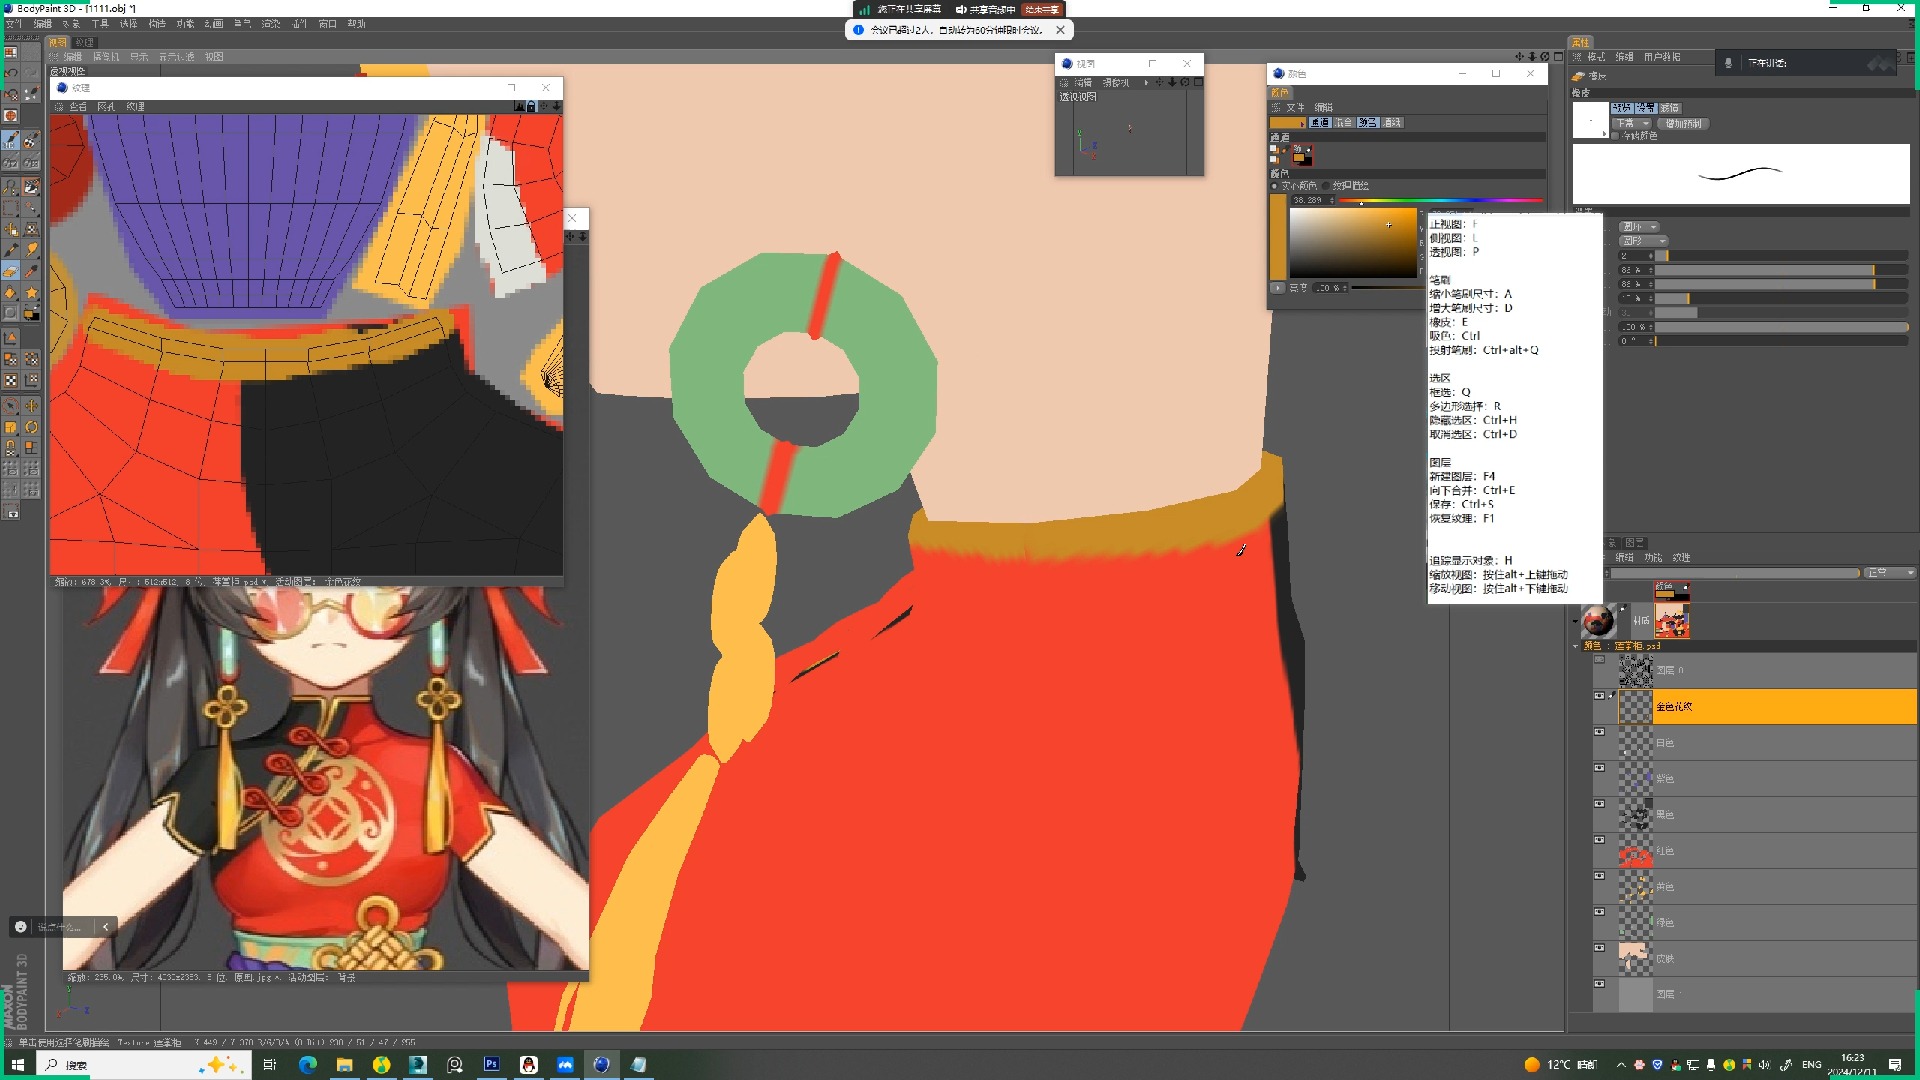Click the 增加预制 button in brush settings
Image resolution: width=1920 pixels, height=1080 pixels.
(1683, 124)
